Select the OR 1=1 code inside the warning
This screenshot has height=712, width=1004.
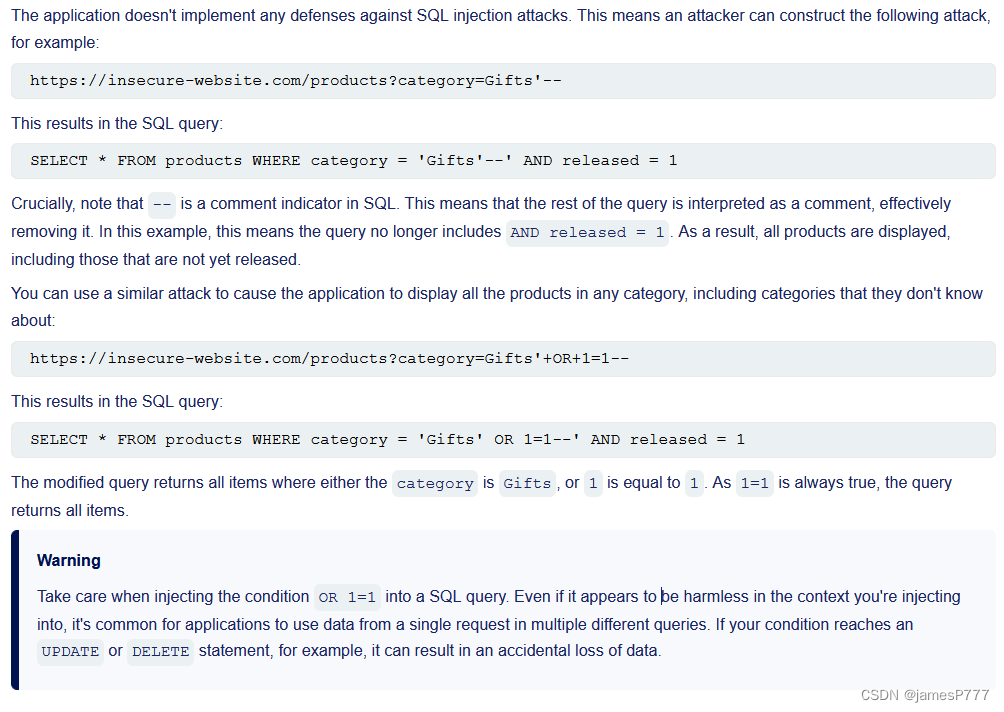click(347, 597)
